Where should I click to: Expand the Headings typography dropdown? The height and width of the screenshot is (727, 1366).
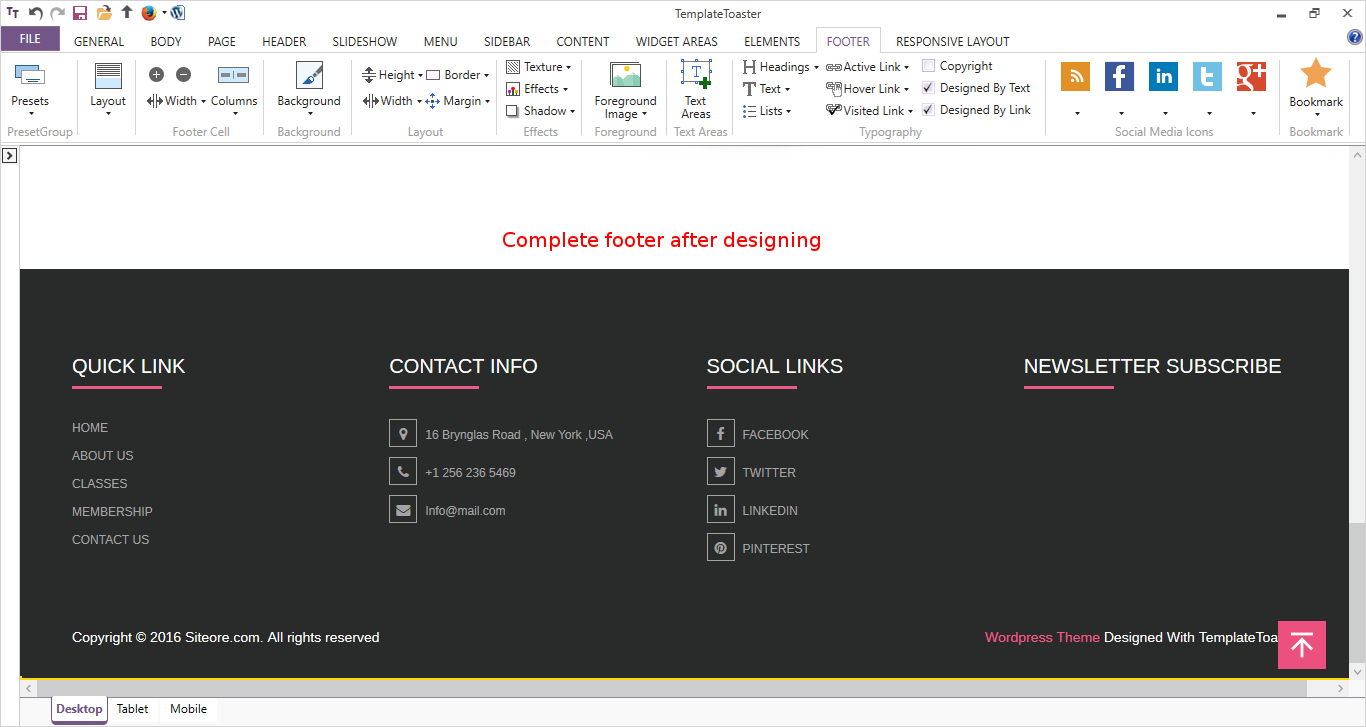click(x=781, y=67)
